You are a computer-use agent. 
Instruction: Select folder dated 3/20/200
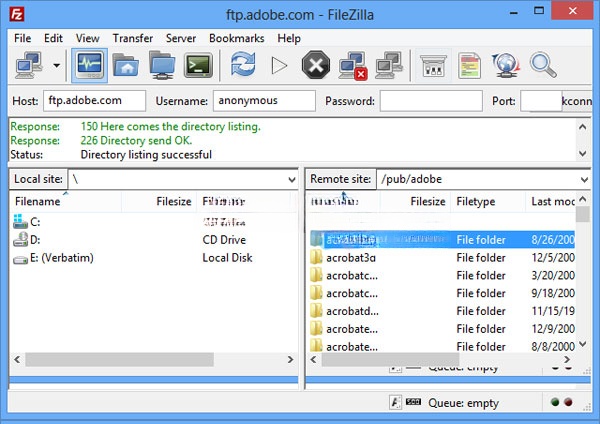[442, 276]
